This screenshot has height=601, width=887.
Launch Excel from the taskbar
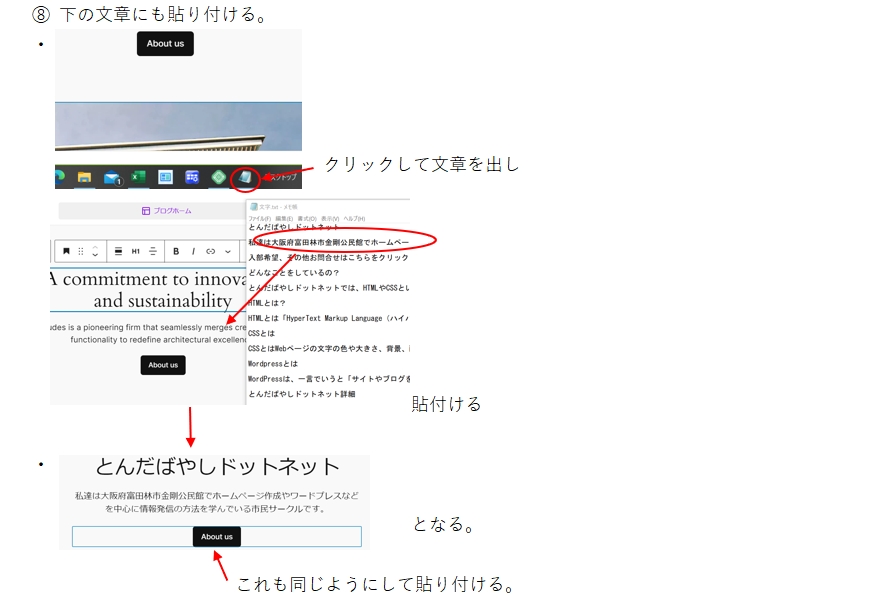139,178
